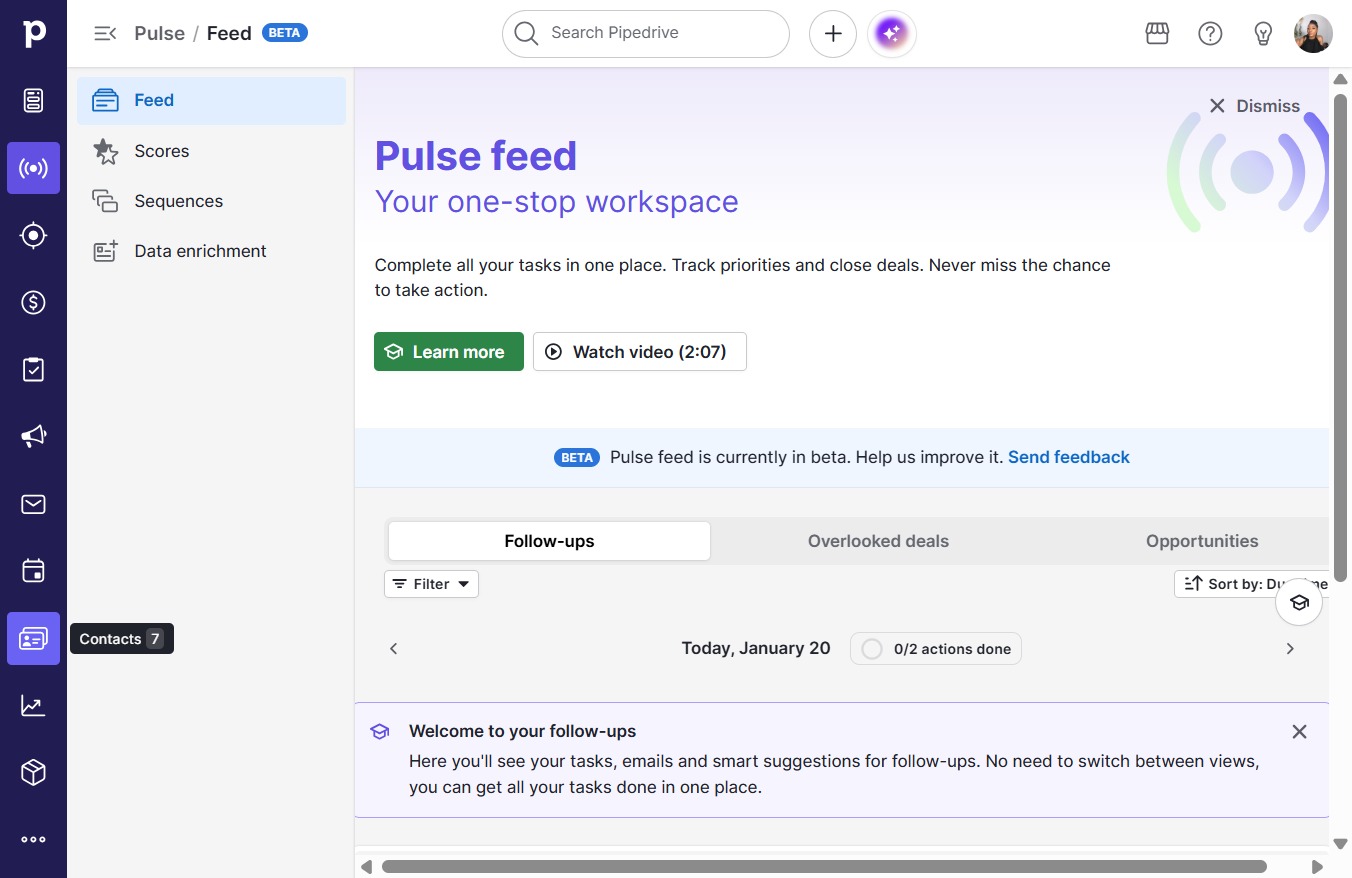Open the AI assistant sparkle button
Image resolution: width=1352 pixels, height=878 pixels.
click(892, 34)
